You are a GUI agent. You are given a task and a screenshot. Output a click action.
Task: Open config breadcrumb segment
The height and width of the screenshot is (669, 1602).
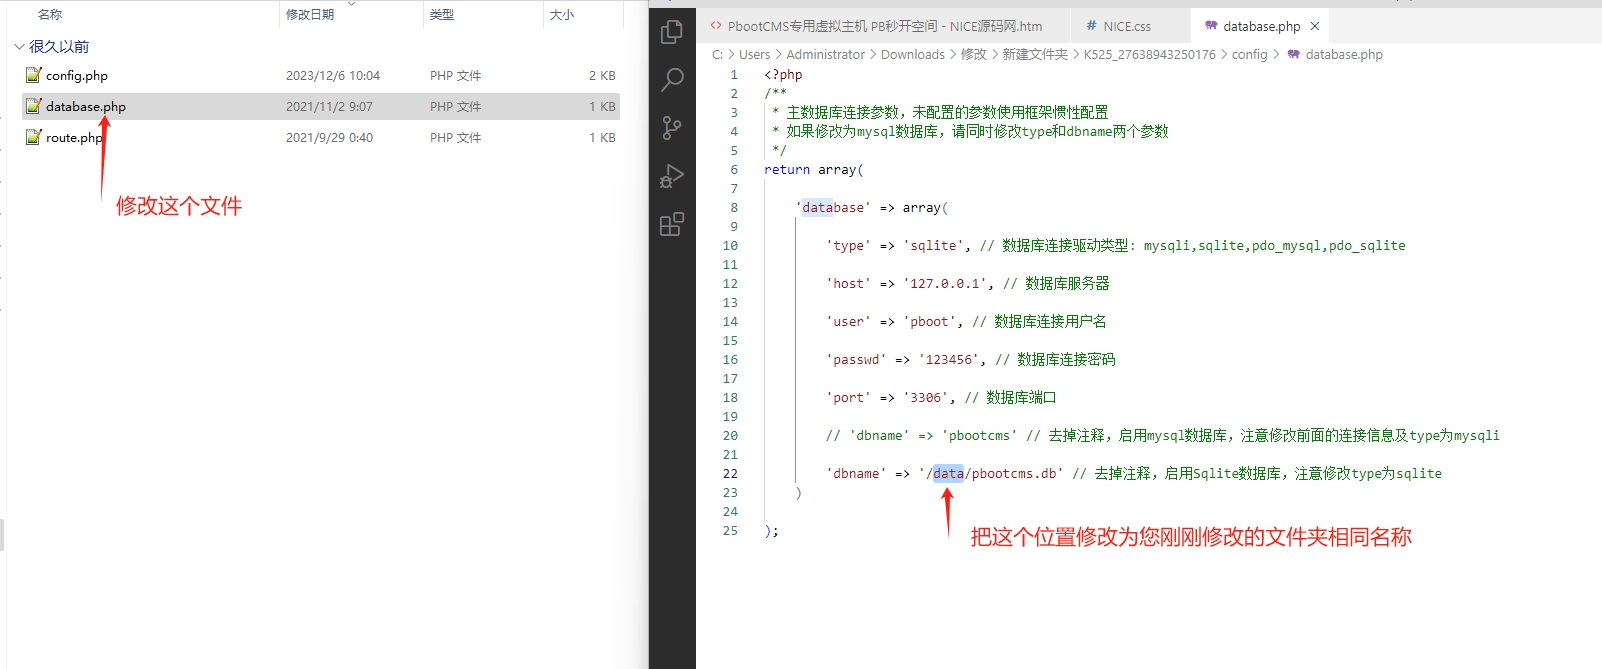tap(1249, 54)
